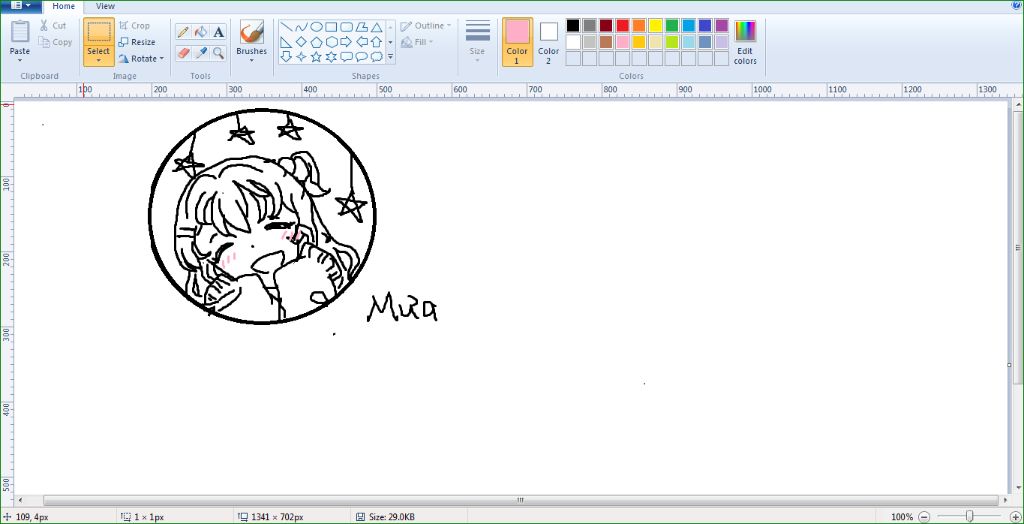The width and height of the screenshot is (1024, 524).
Task: Choose the Six-point star shape
Action: point(331,57)
